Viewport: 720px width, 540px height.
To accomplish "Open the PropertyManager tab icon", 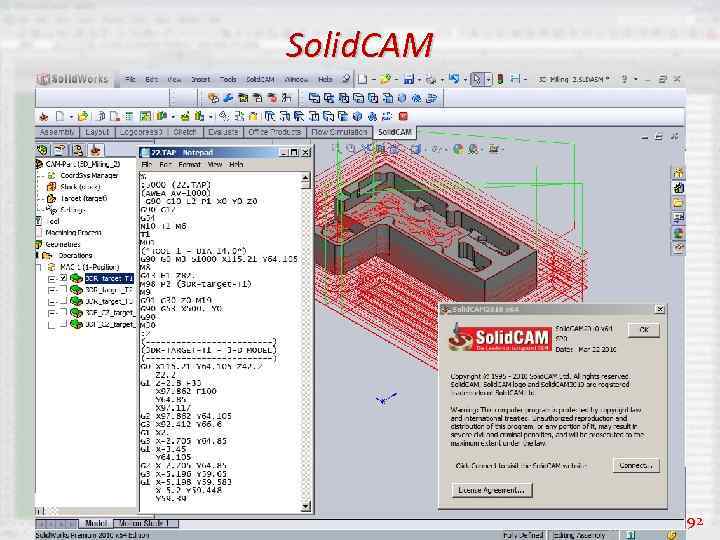I will 60,150.
